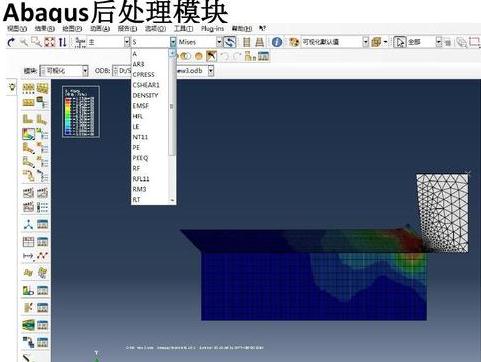Image resolution: width=481 pixels, height=362 pixels.
Task: Open the 选项(O) menu
Action: [x=155, y=29]
